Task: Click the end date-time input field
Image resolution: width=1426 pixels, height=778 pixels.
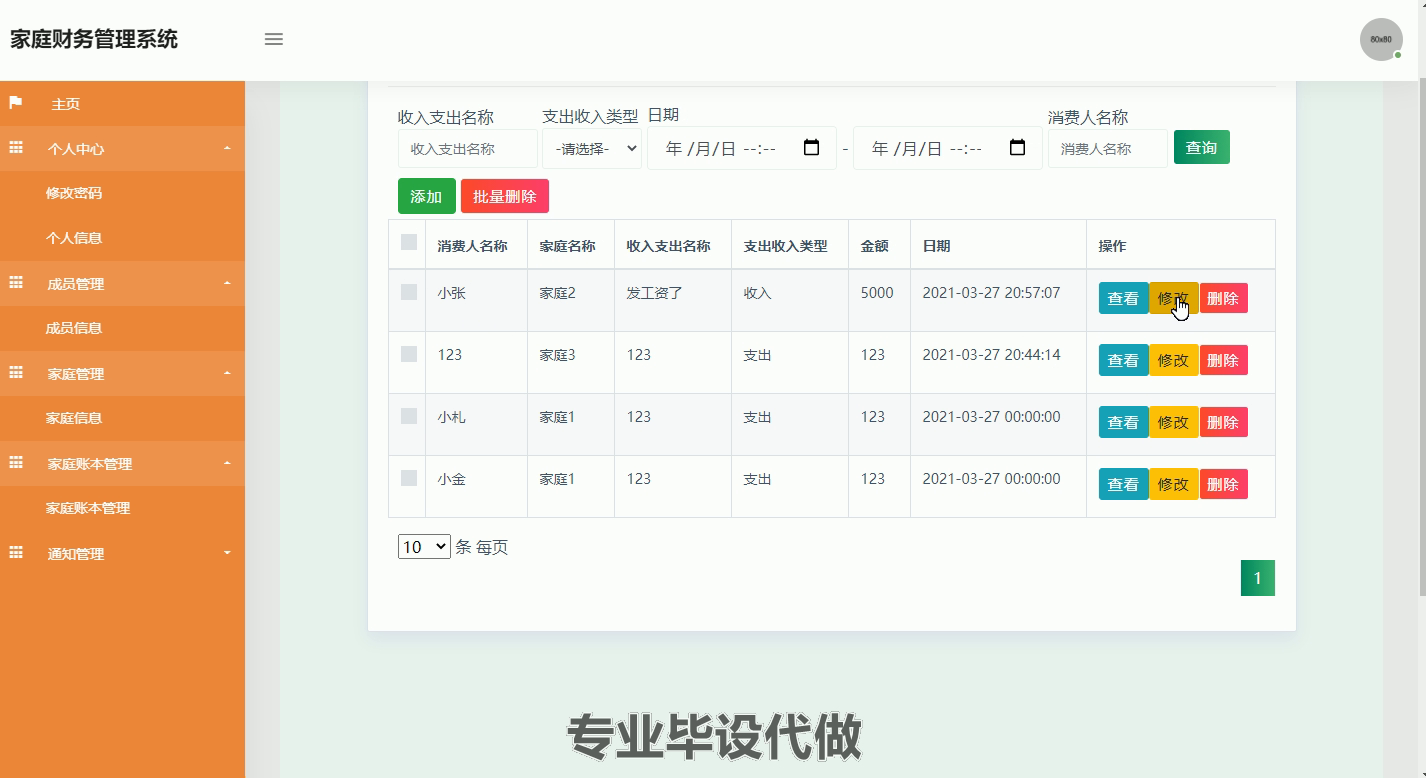Action: coord(948,148)
